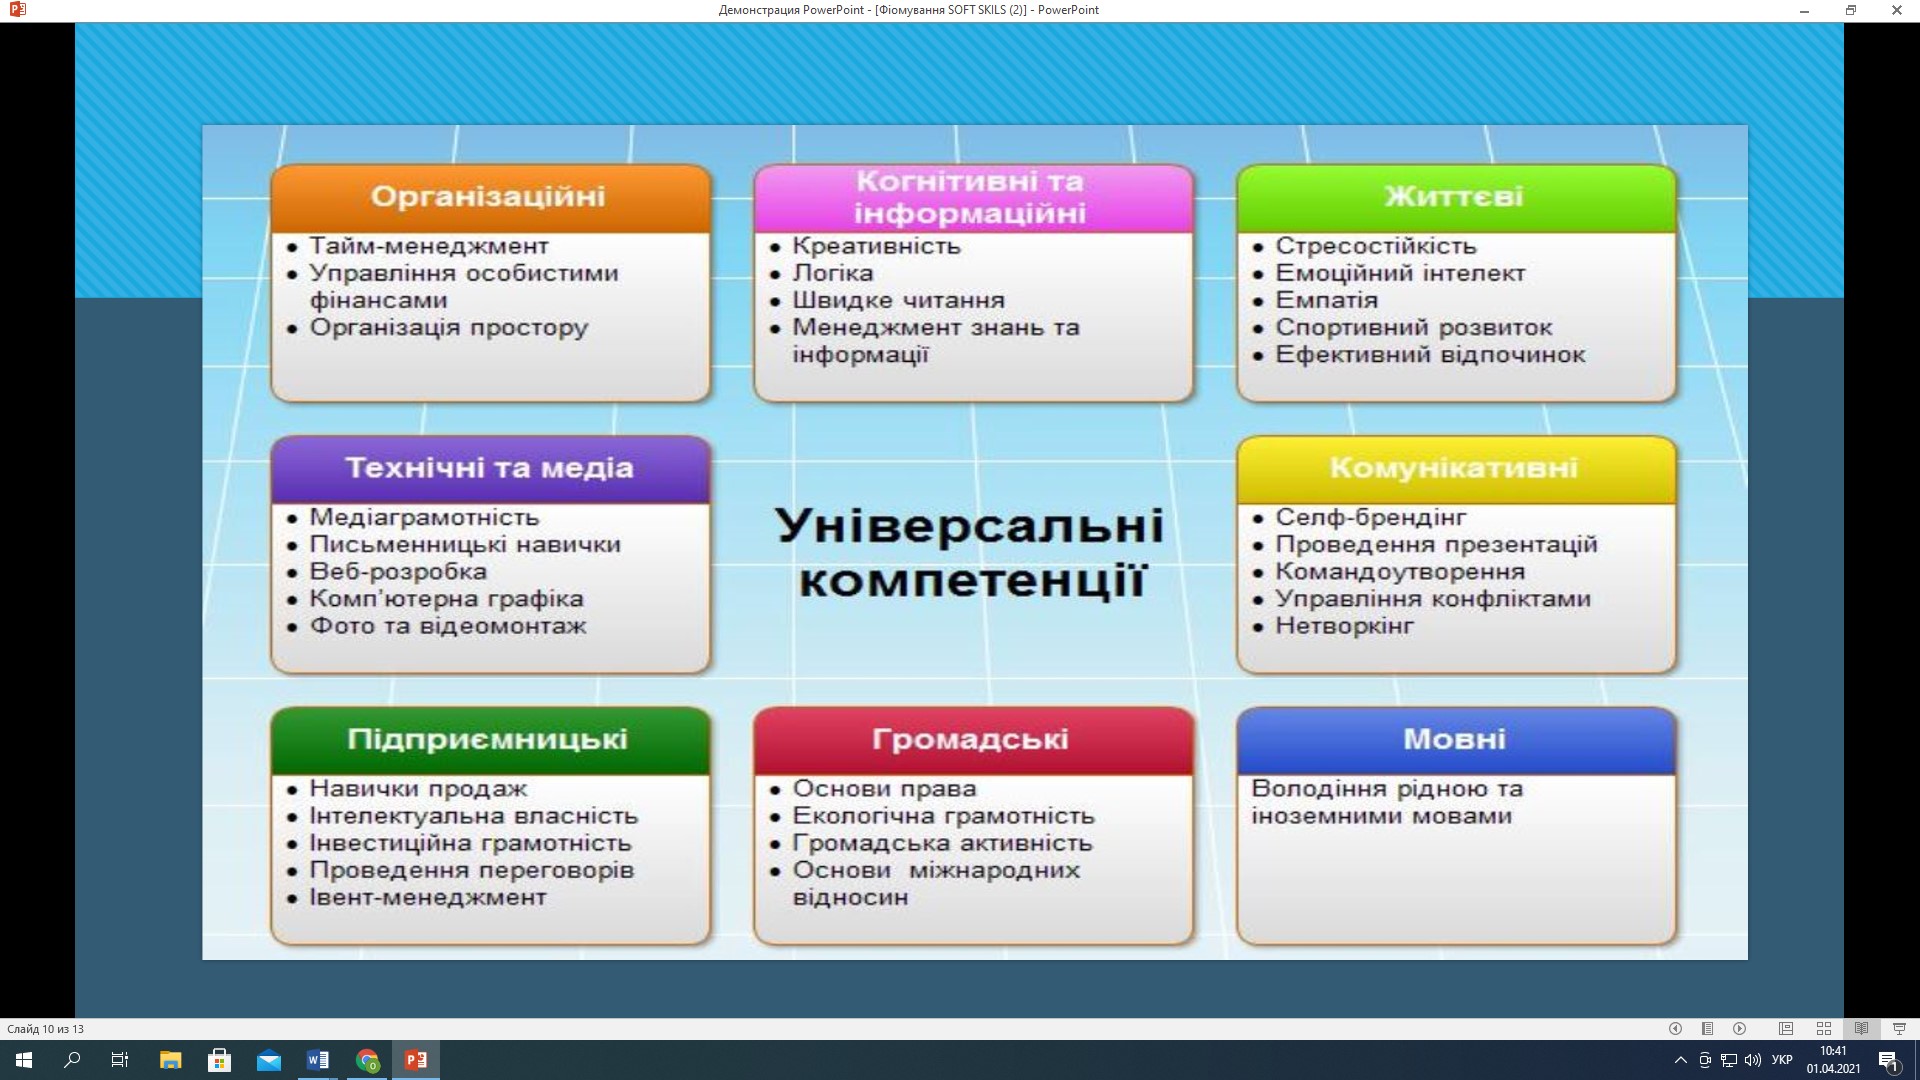The width and height of the screenshot is (1920, 1080).
Task: Click the 'Технічні та медіа' header
Action: click(490, 468)
